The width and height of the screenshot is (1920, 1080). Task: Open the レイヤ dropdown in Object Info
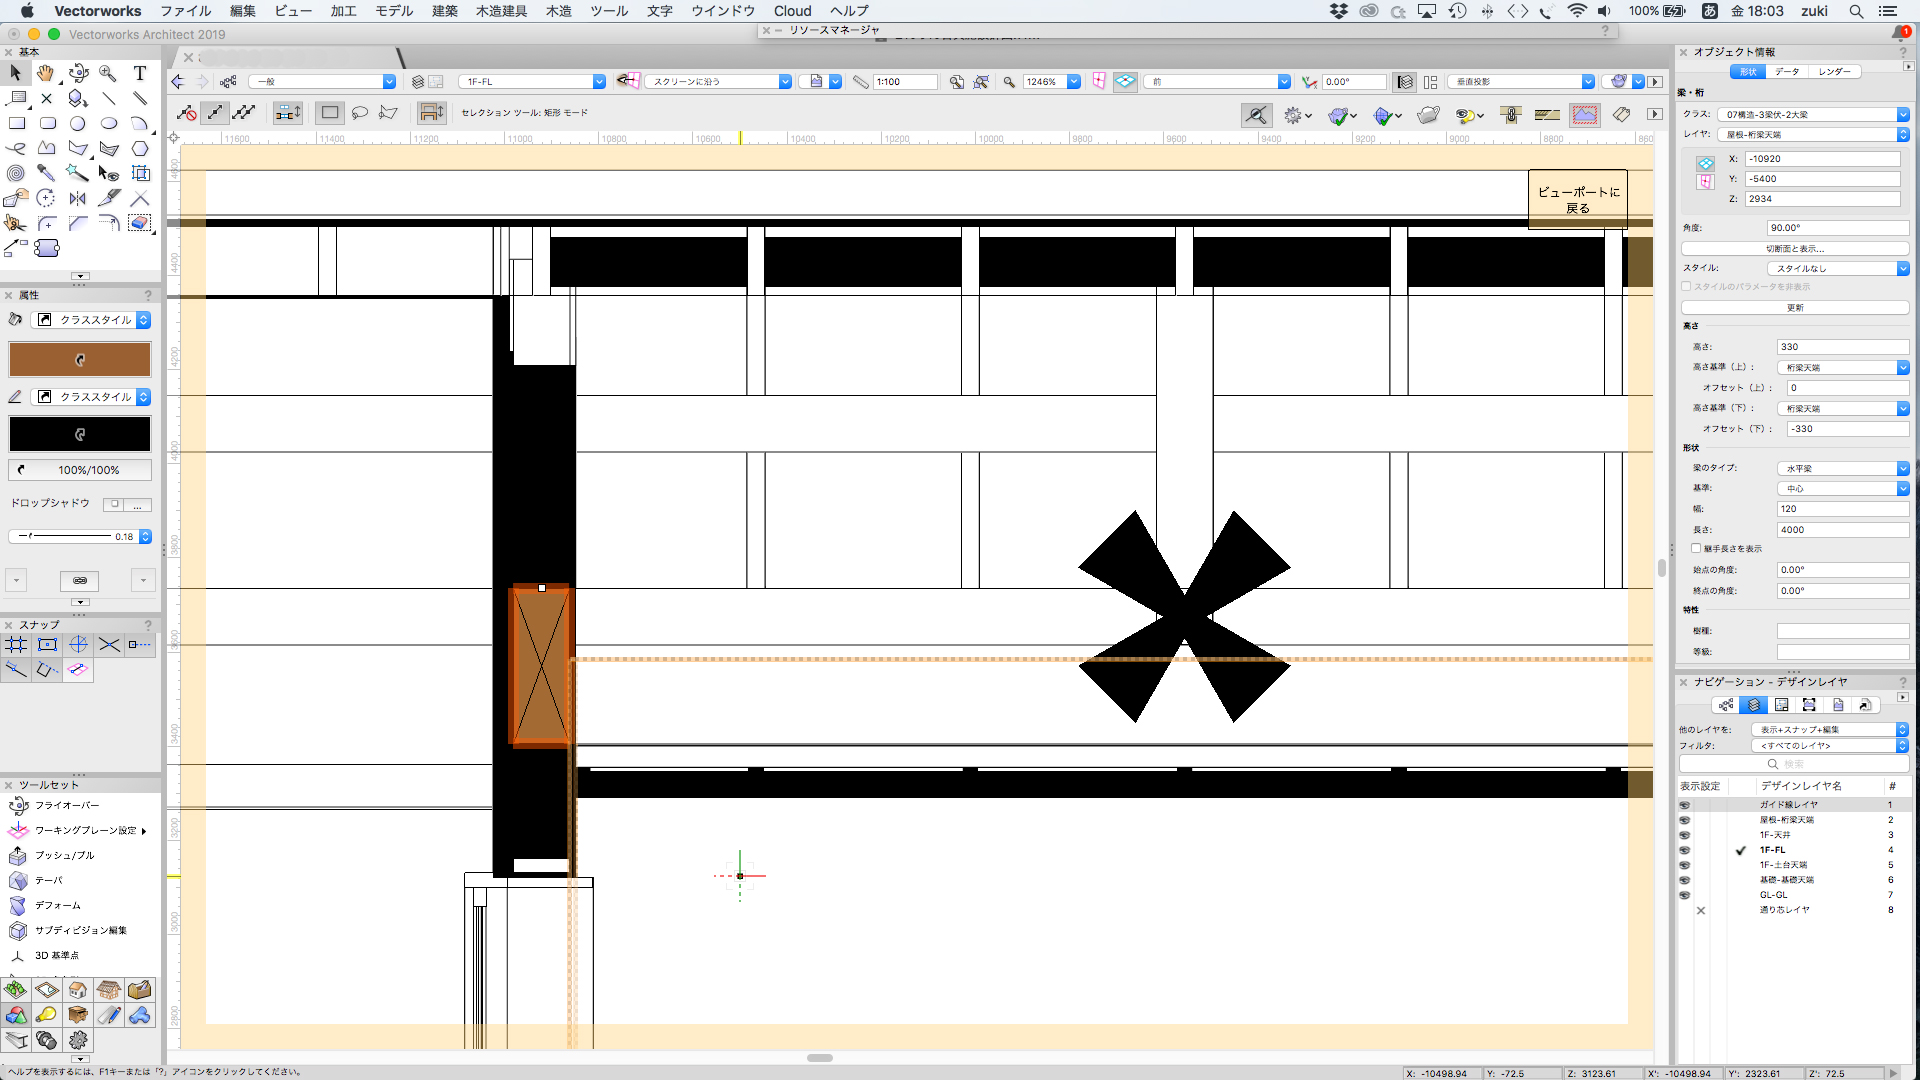coord(1813,135)
